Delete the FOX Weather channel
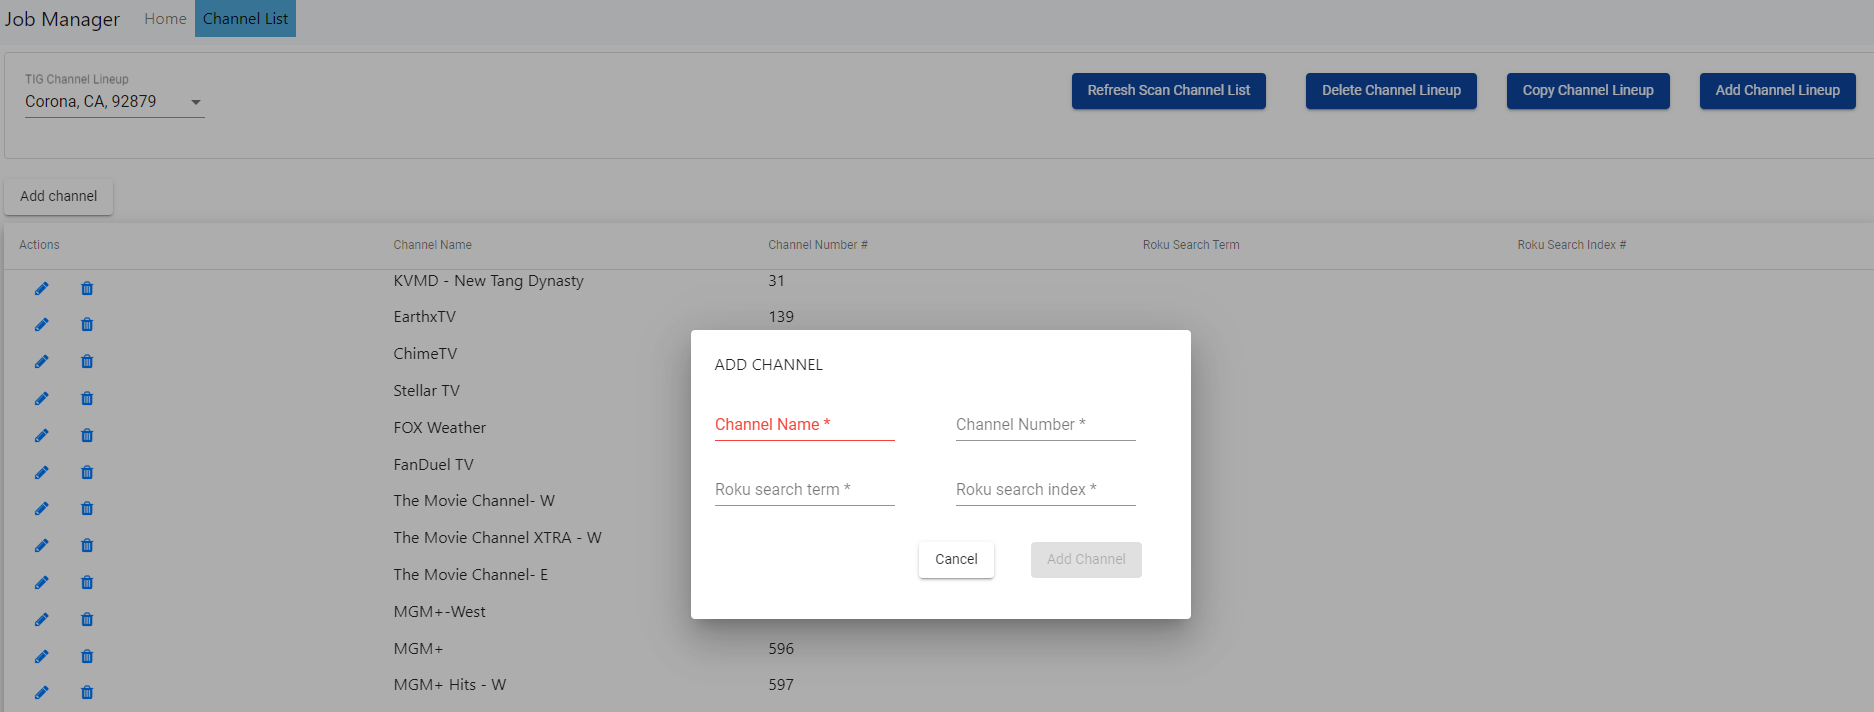 [x=87, y=435]
